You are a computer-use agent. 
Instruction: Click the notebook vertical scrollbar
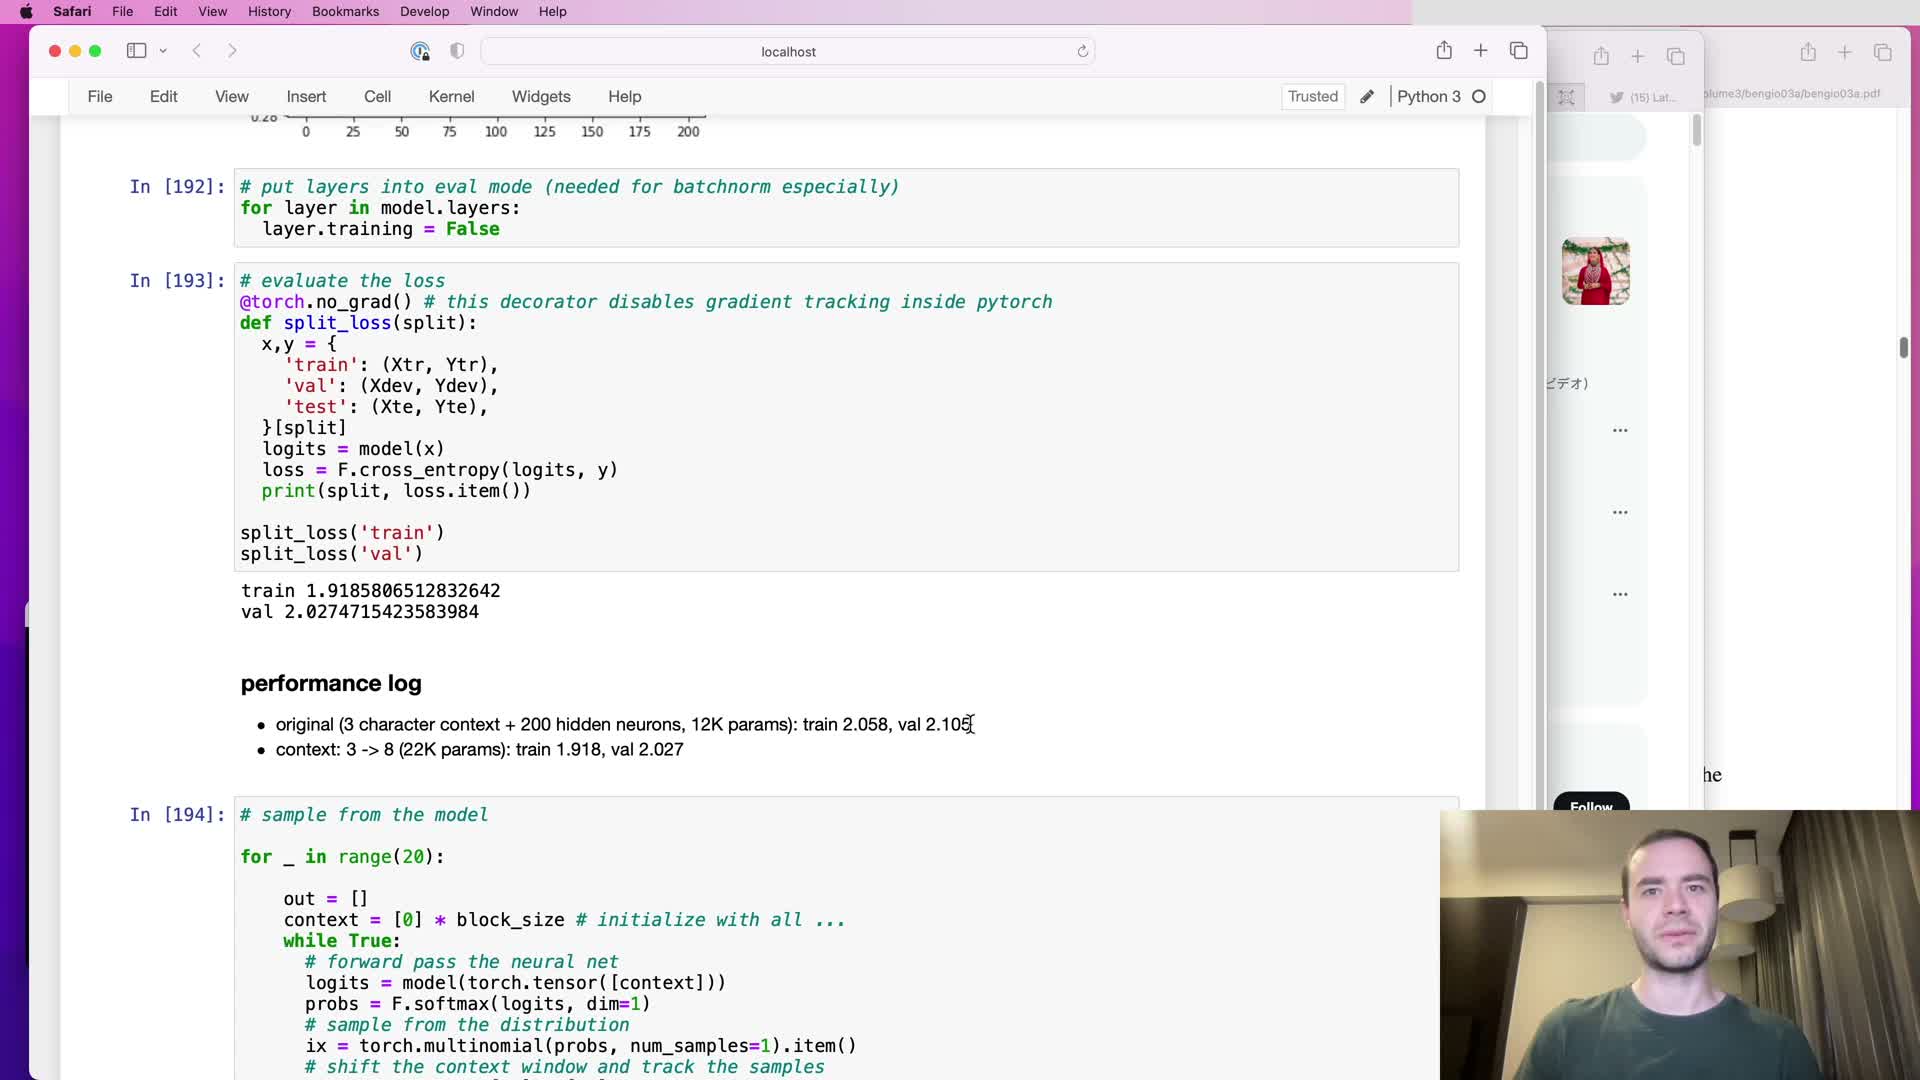[1539, 400]
